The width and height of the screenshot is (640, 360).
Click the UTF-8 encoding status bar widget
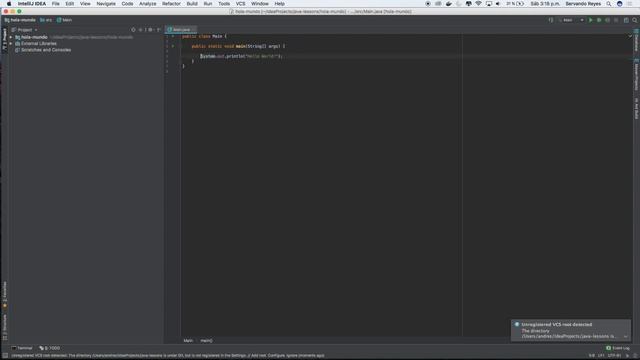point(614,356)
